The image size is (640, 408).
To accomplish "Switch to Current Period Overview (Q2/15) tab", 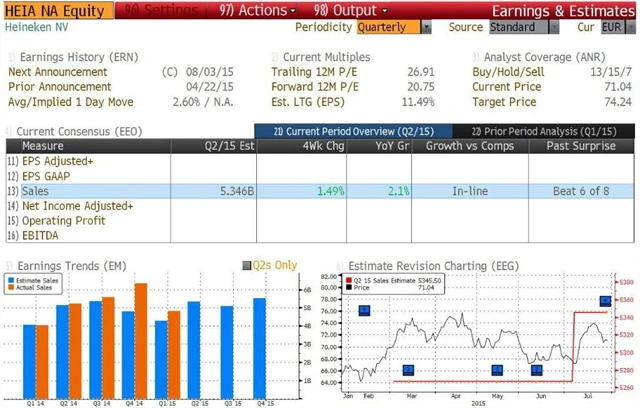I will [x=353, y=131].
